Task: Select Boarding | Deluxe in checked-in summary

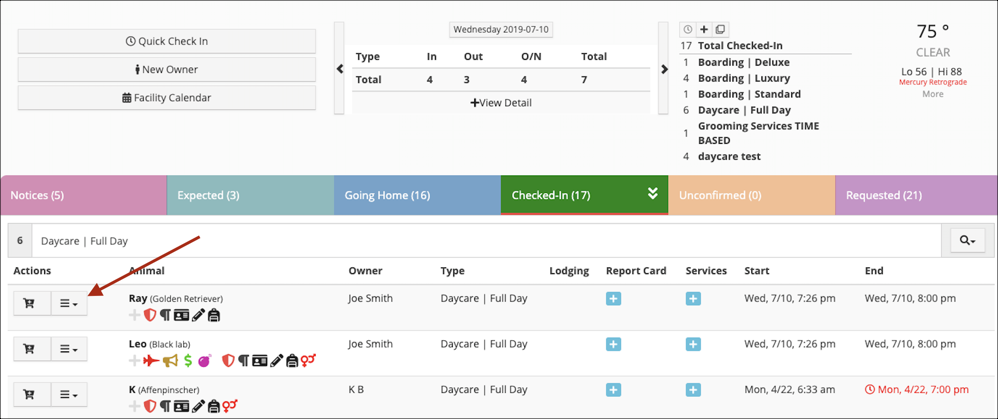Action: point(743,62)
